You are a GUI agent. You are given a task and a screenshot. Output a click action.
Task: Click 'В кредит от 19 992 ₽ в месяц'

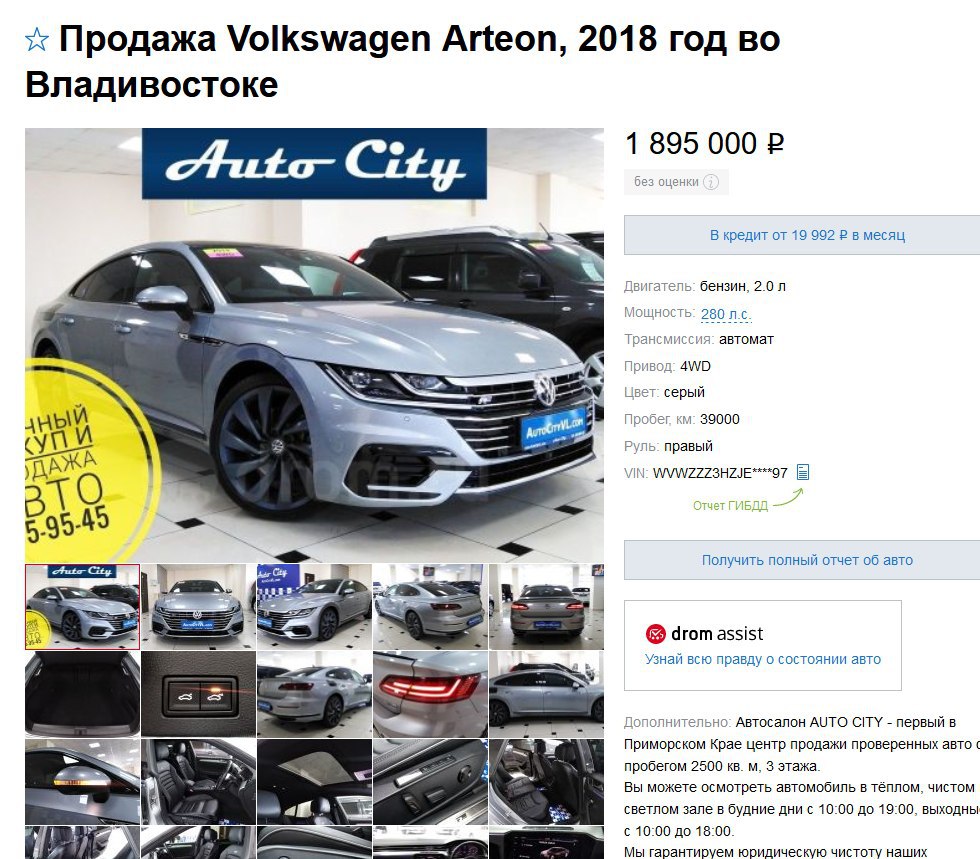pyautogui.click(x=806, y=235)
